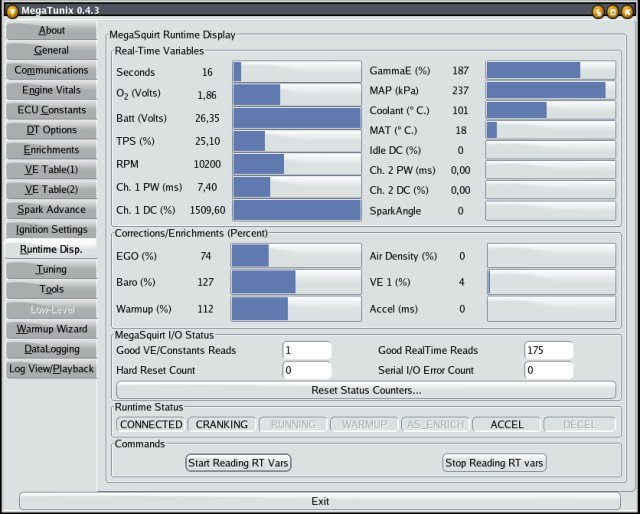This screenshot has width=640, height=514.
Task: Maximize the MegaTunix window
Action: [613, 11]
